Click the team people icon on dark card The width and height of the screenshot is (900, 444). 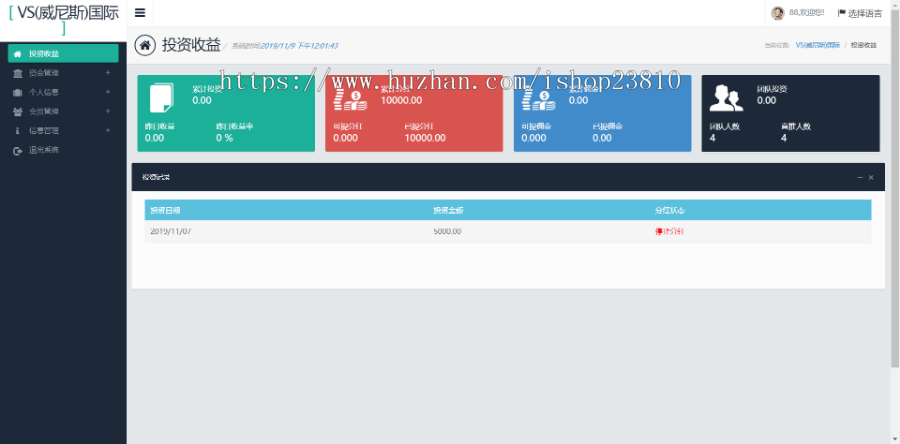pyautogui.click(x=726, y=98)
